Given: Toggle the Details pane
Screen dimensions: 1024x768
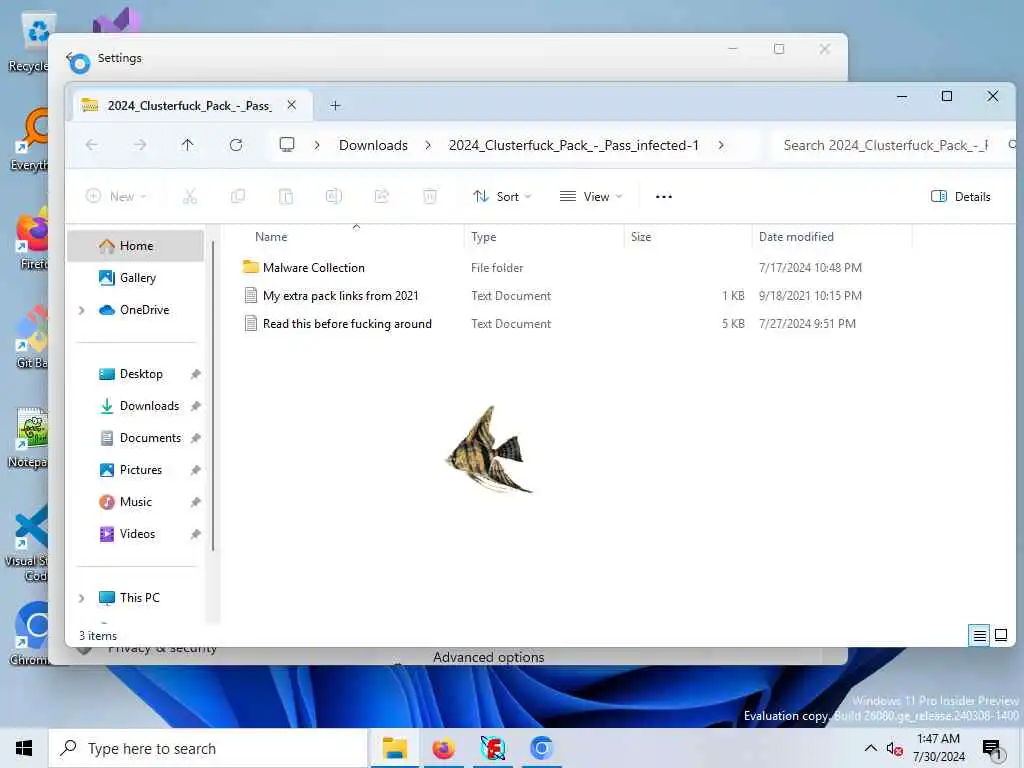Looking at the screenshot, I should click(x=961, y=197).
